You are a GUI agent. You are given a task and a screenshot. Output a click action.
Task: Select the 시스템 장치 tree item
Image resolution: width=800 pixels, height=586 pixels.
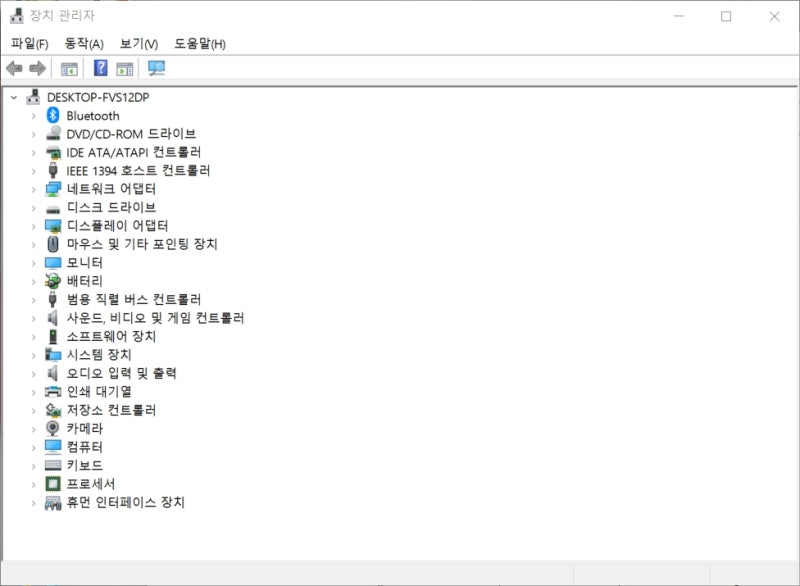pos(100,353)
